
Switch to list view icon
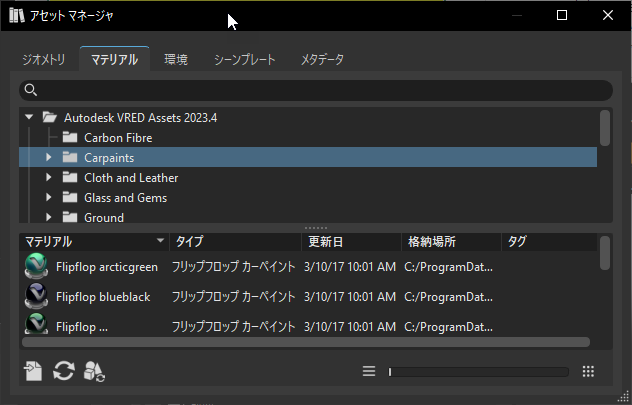click(369, 371)
